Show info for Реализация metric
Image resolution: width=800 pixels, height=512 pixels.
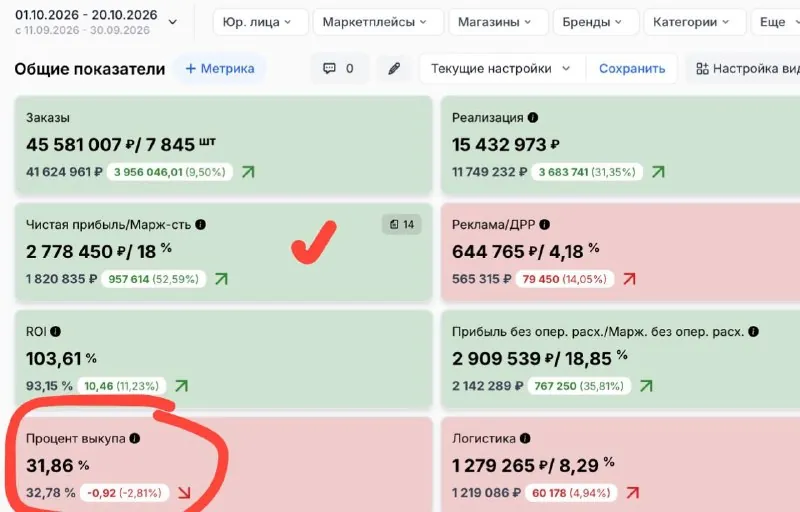(533, 118)
